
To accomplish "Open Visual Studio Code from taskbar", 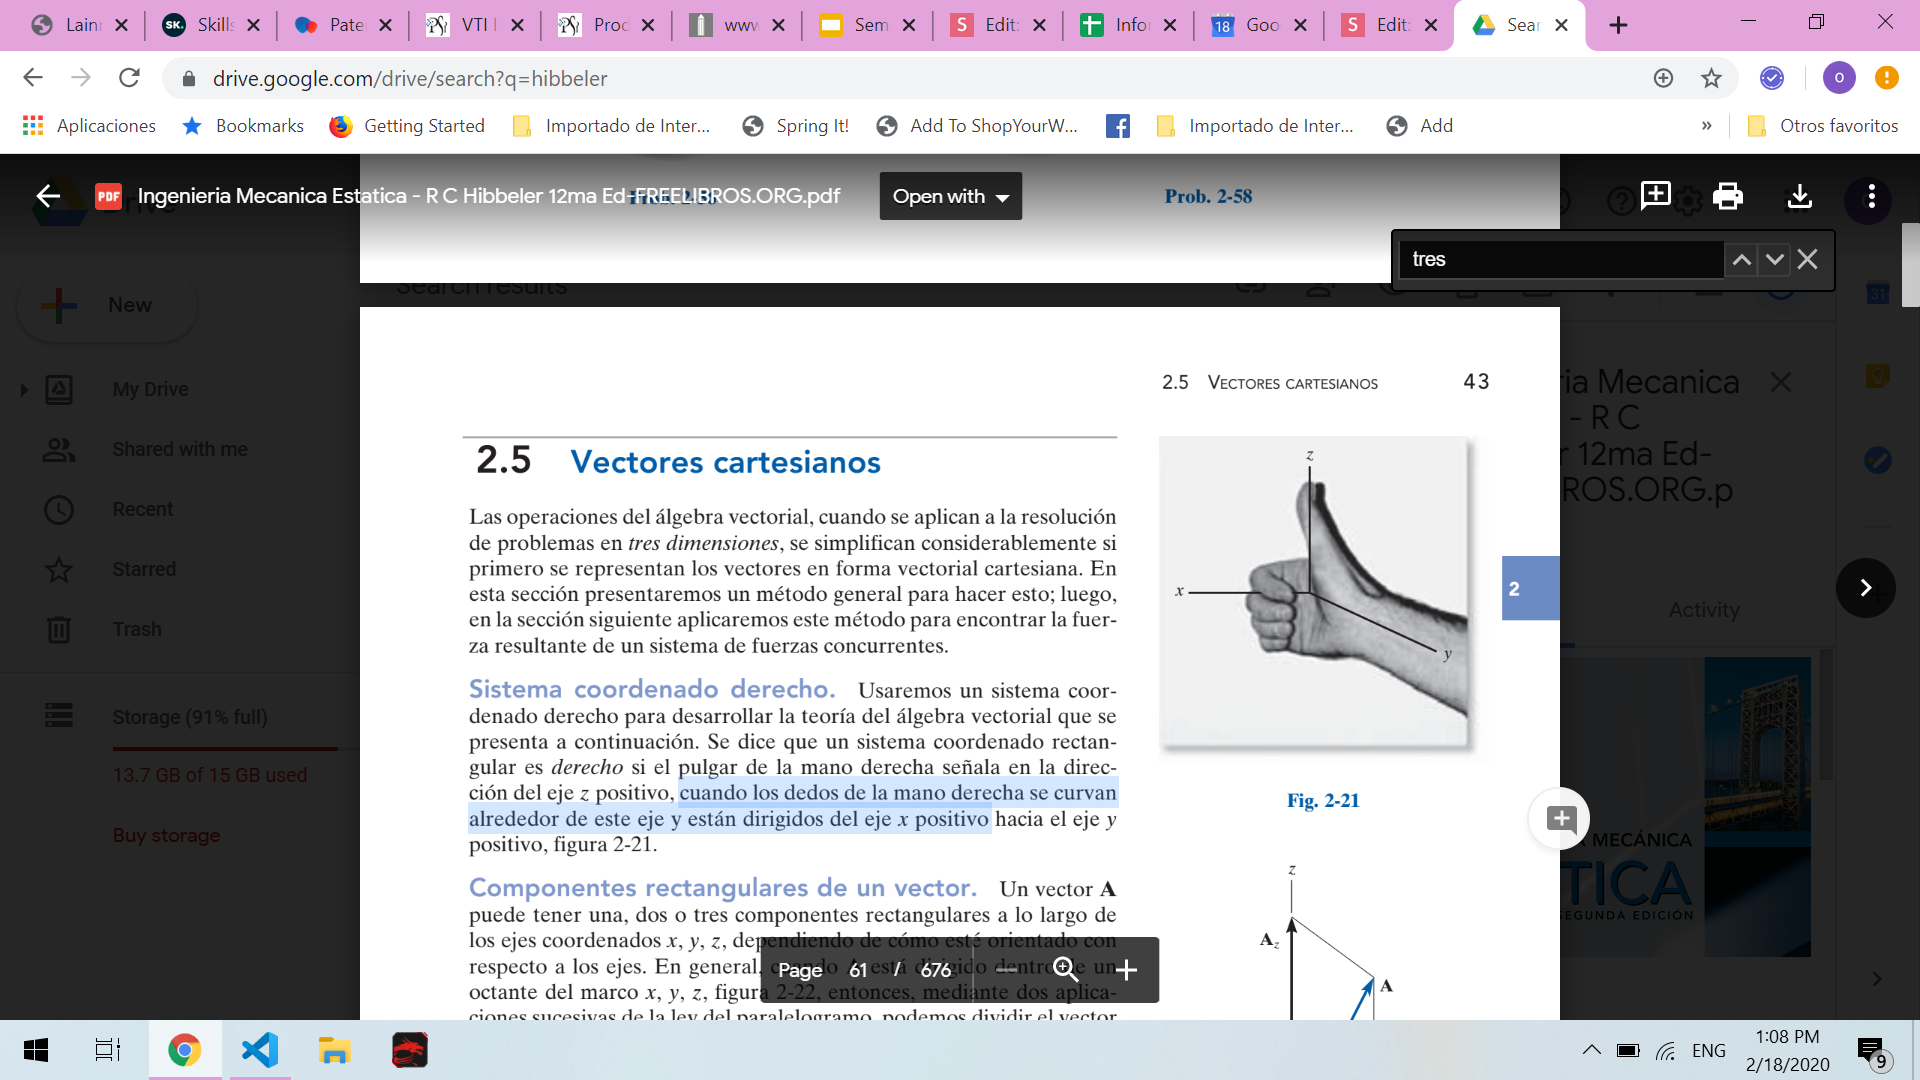I will pos(260,1050).
